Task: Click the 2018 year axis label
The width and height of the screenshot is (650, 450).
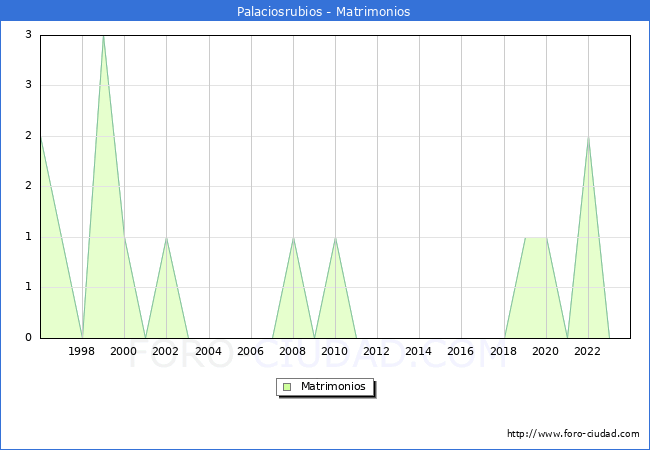Action: [x=503, y=351]
